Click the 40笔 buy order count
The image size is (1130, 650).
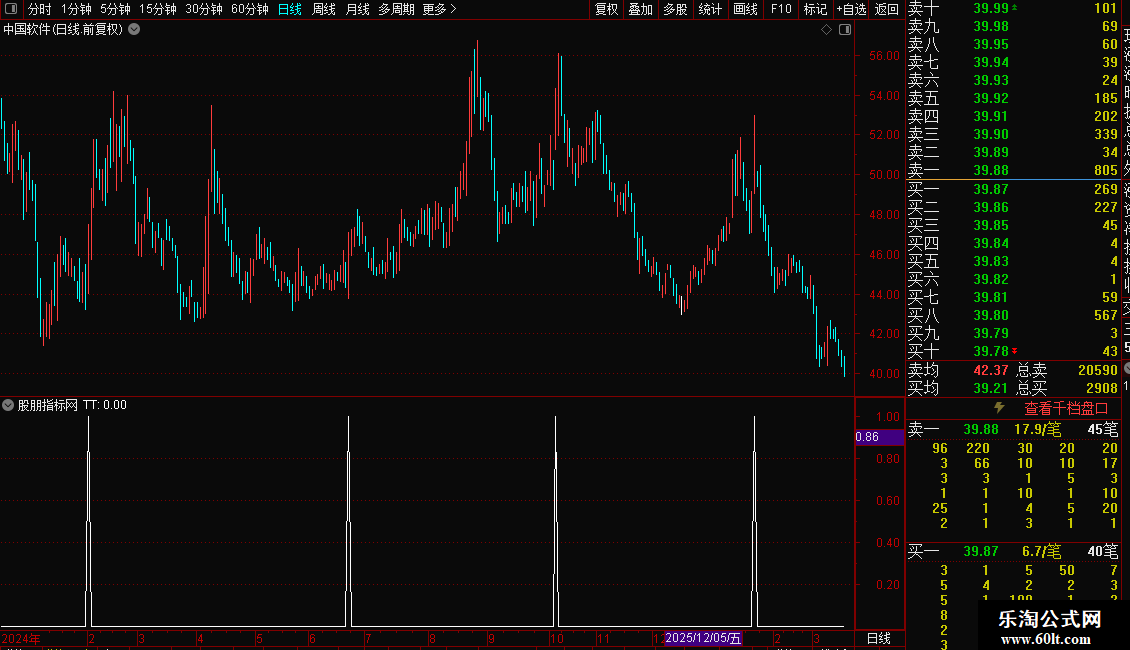click(1103, 551)
